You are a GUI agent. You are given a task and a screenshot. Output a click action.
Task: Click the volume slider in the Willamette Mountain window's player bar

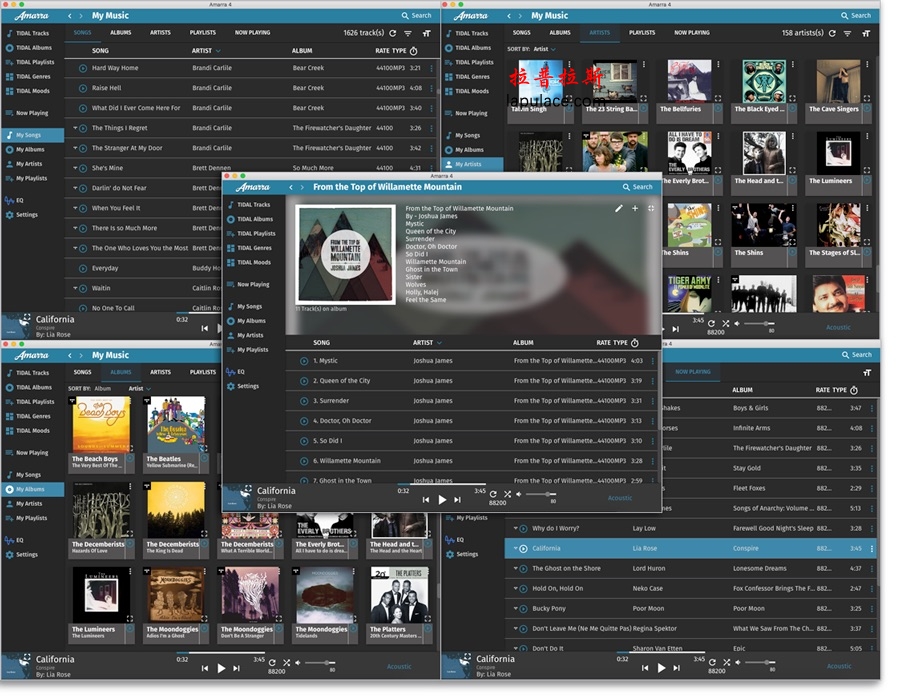coord(541,494)
